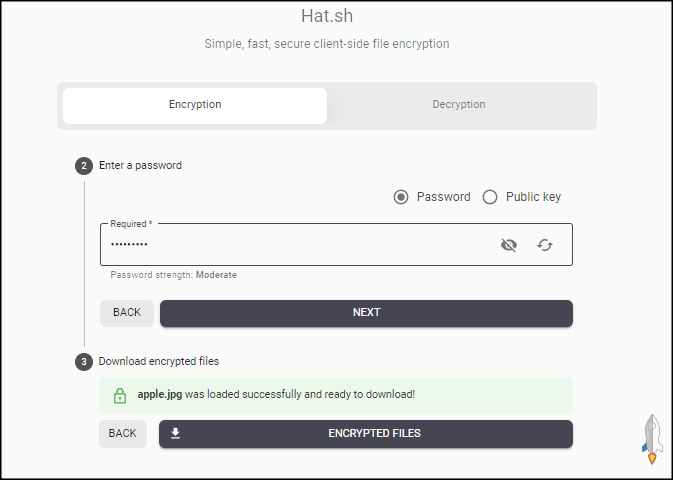Click BACK in the password step
The height and width of the screenshot is (480, 673).
[127, 313]
